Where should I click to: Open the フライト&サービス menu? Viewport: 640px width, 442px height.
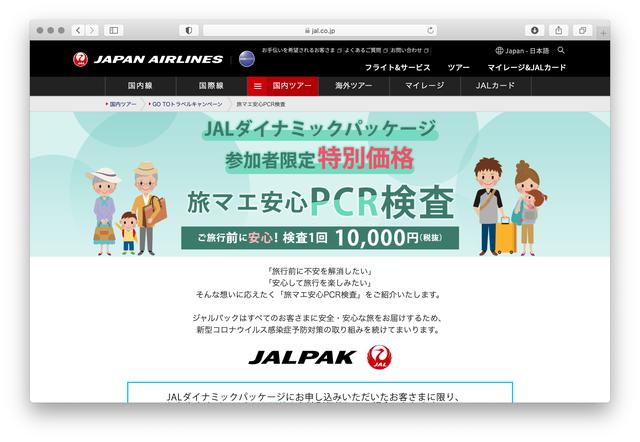tap(397, 67)
